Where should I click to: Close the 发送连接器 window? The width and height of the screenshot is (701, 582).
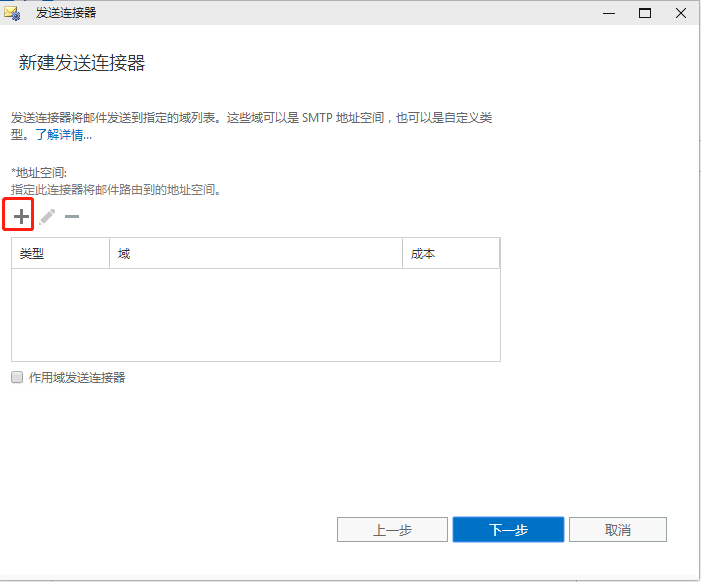pos(681,13)
